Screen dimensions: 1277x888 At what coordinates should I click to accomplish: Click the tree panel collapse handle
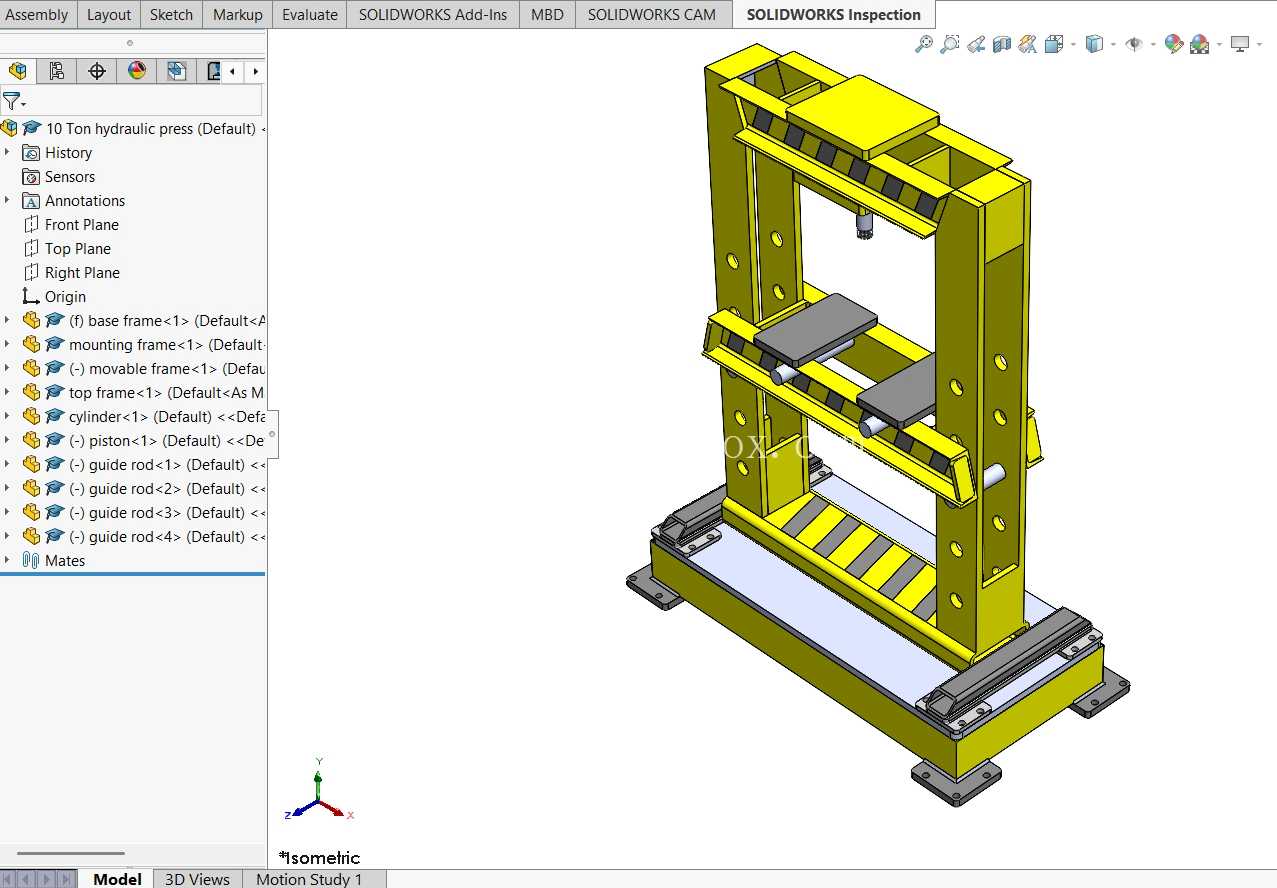coord(272,434)
